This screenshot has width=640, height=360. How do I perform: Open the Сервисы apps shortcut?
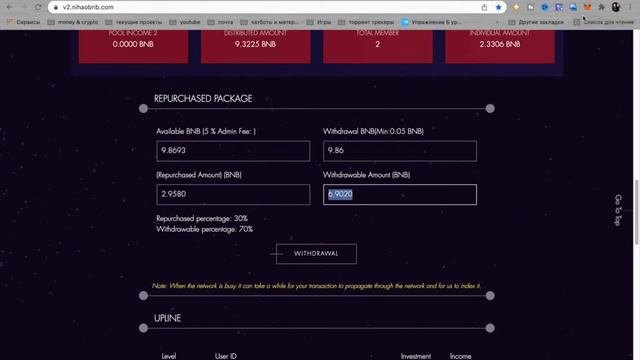pyautogui.click(x=24, y=22)
